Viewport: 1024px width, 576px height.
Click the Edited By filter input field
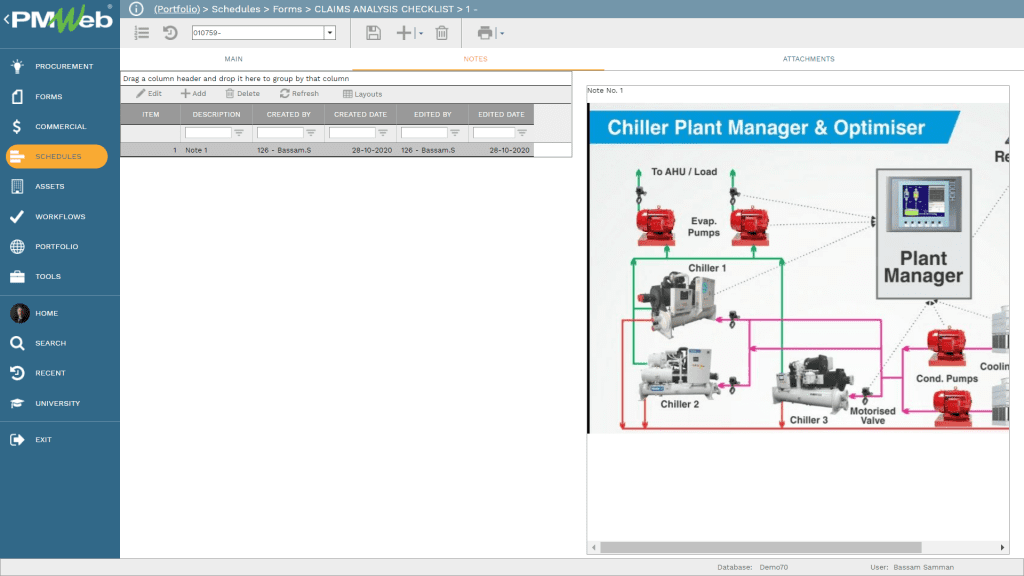[424, 133]
